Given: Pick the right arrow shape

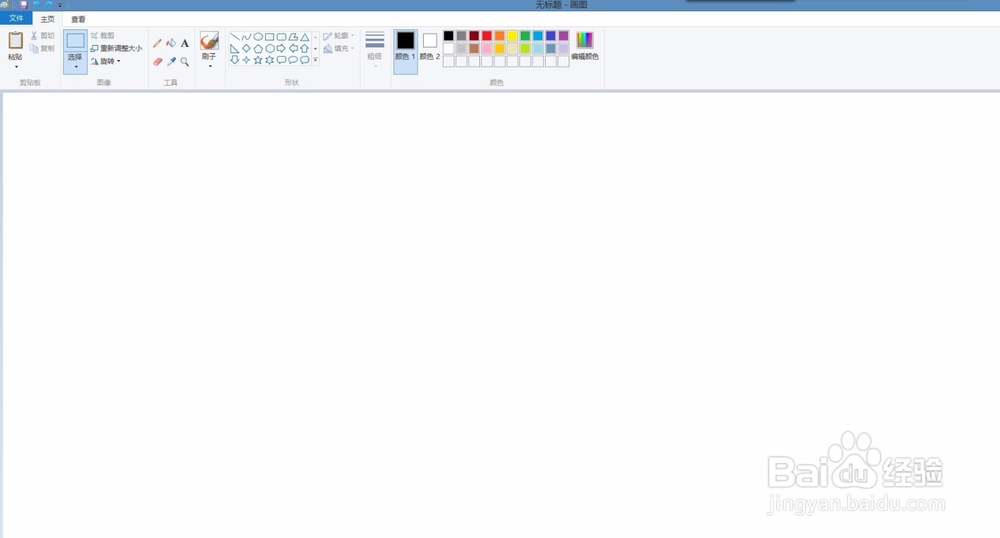Looking at the screenshot, I should 281,48.
